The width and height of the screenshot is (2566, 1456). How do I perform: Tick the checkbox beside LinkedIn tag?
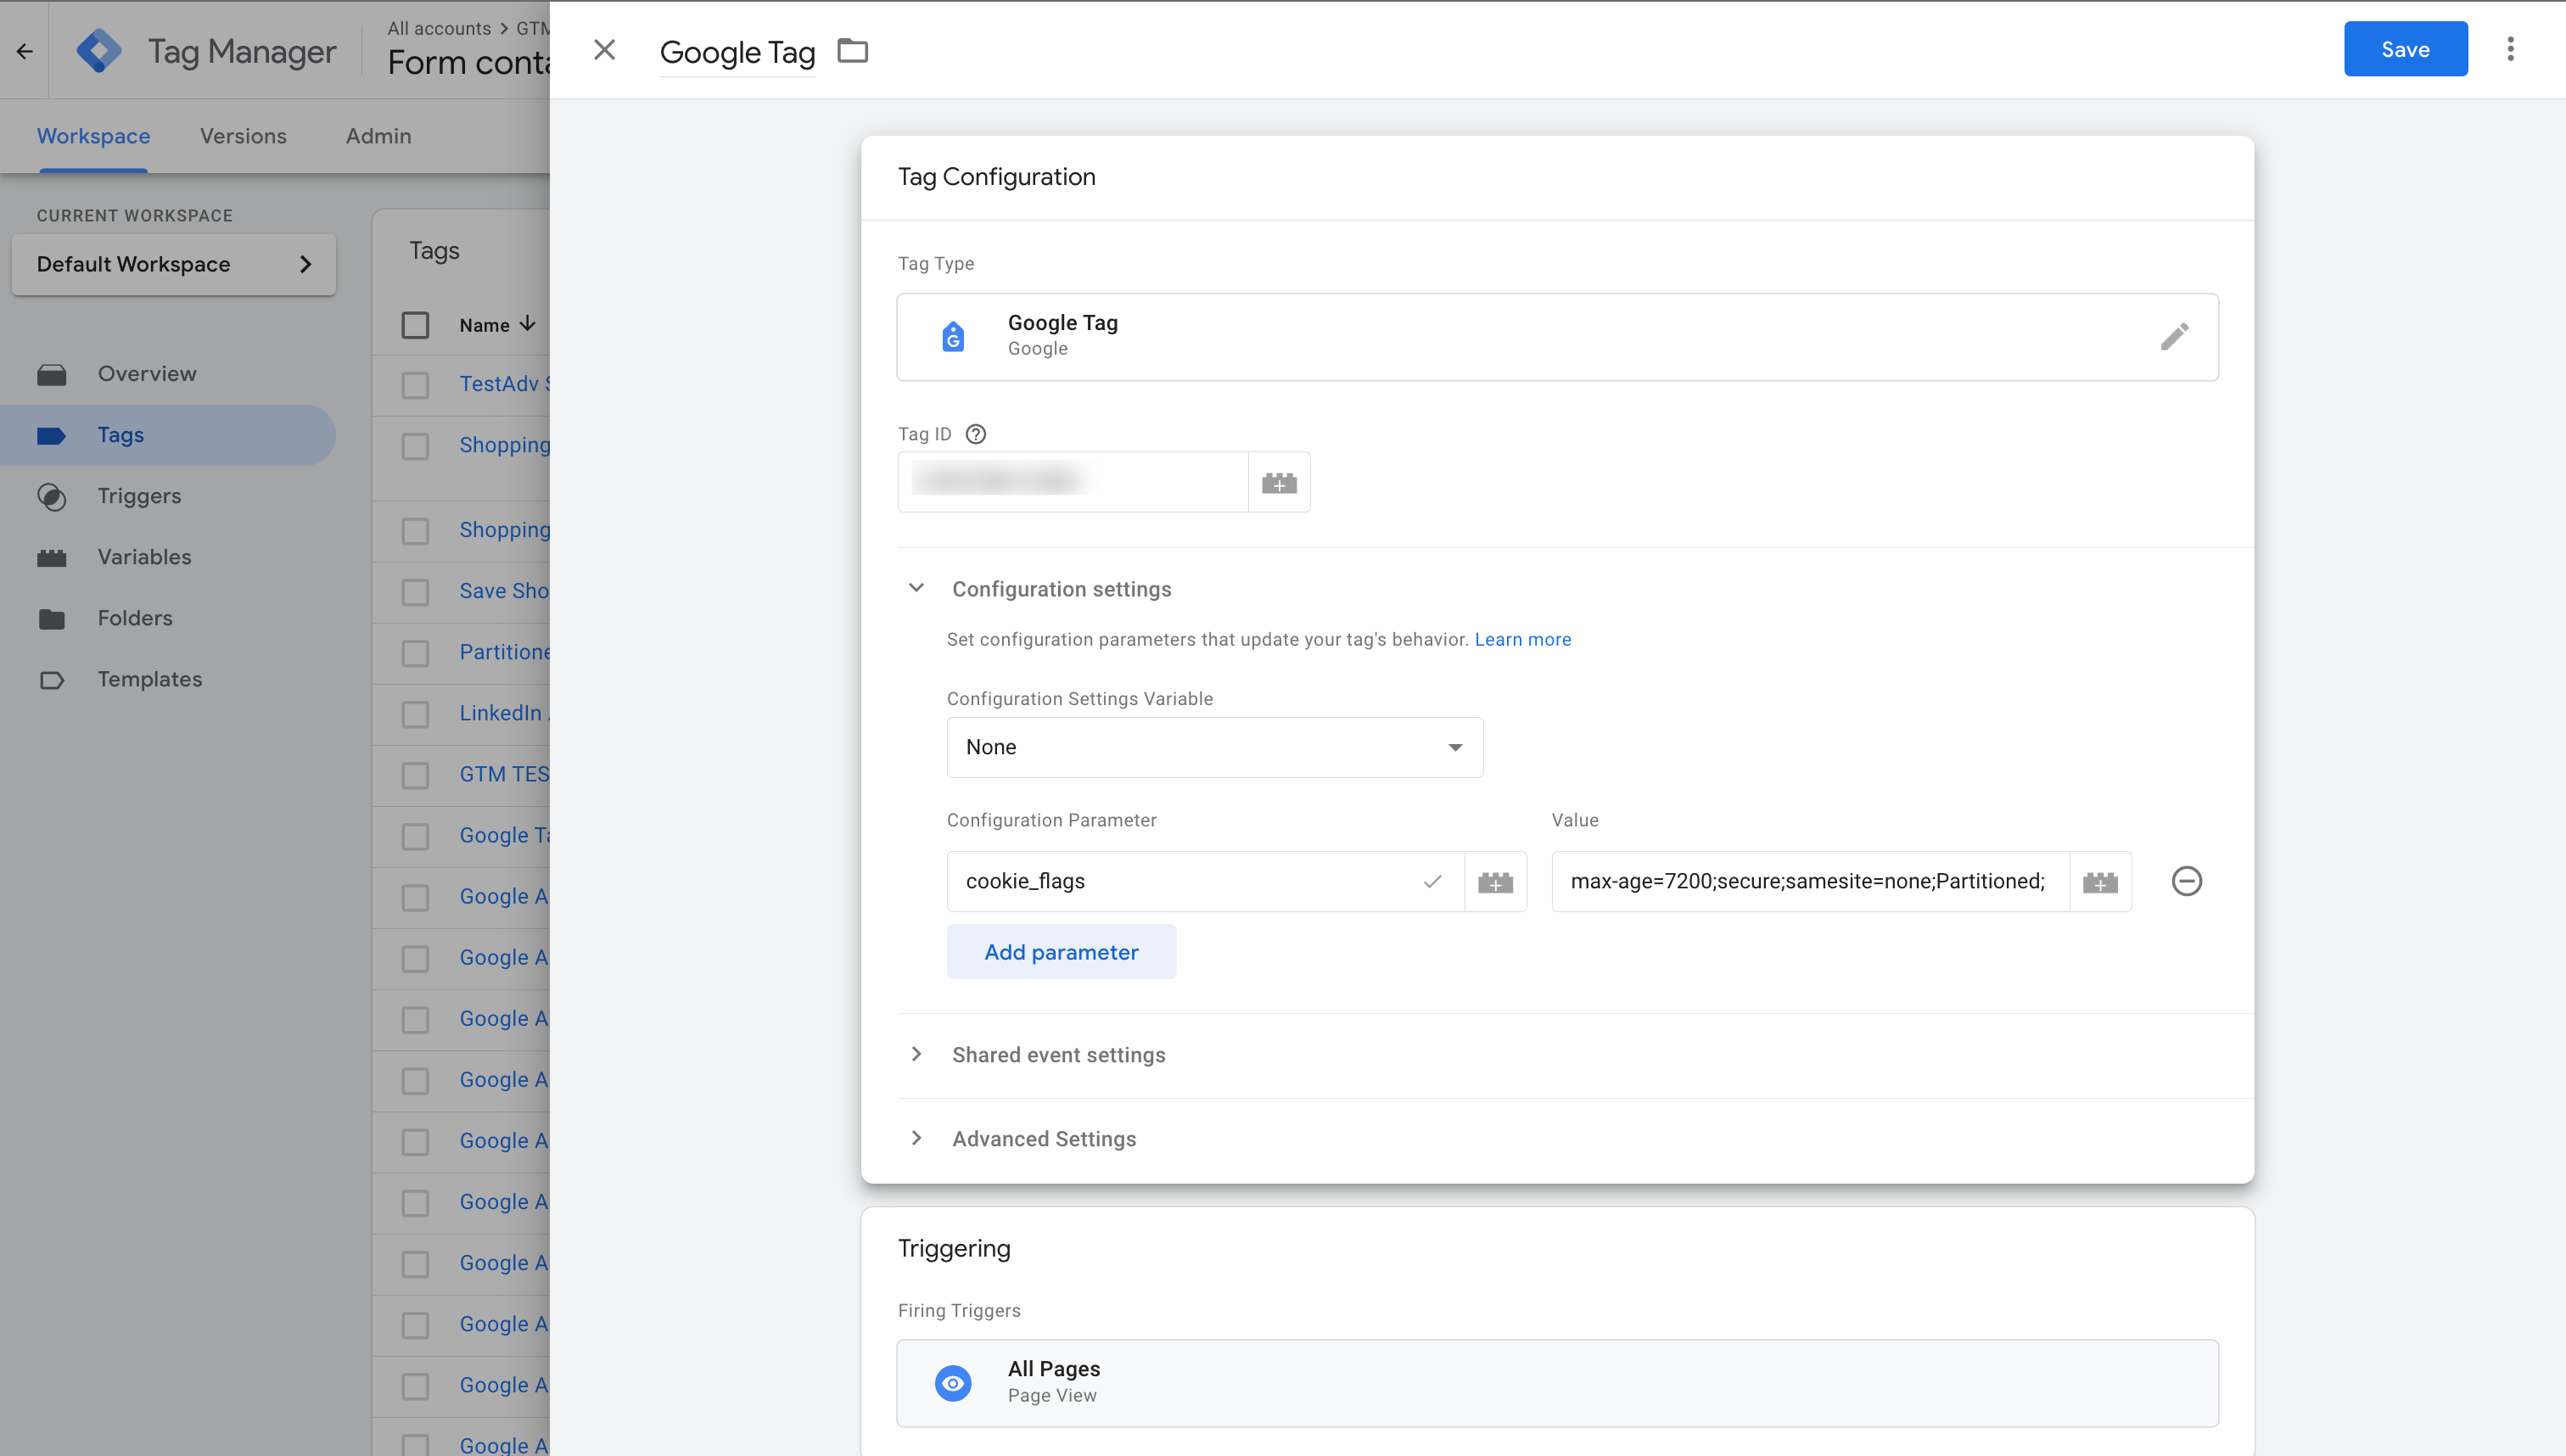pos(415,714)
